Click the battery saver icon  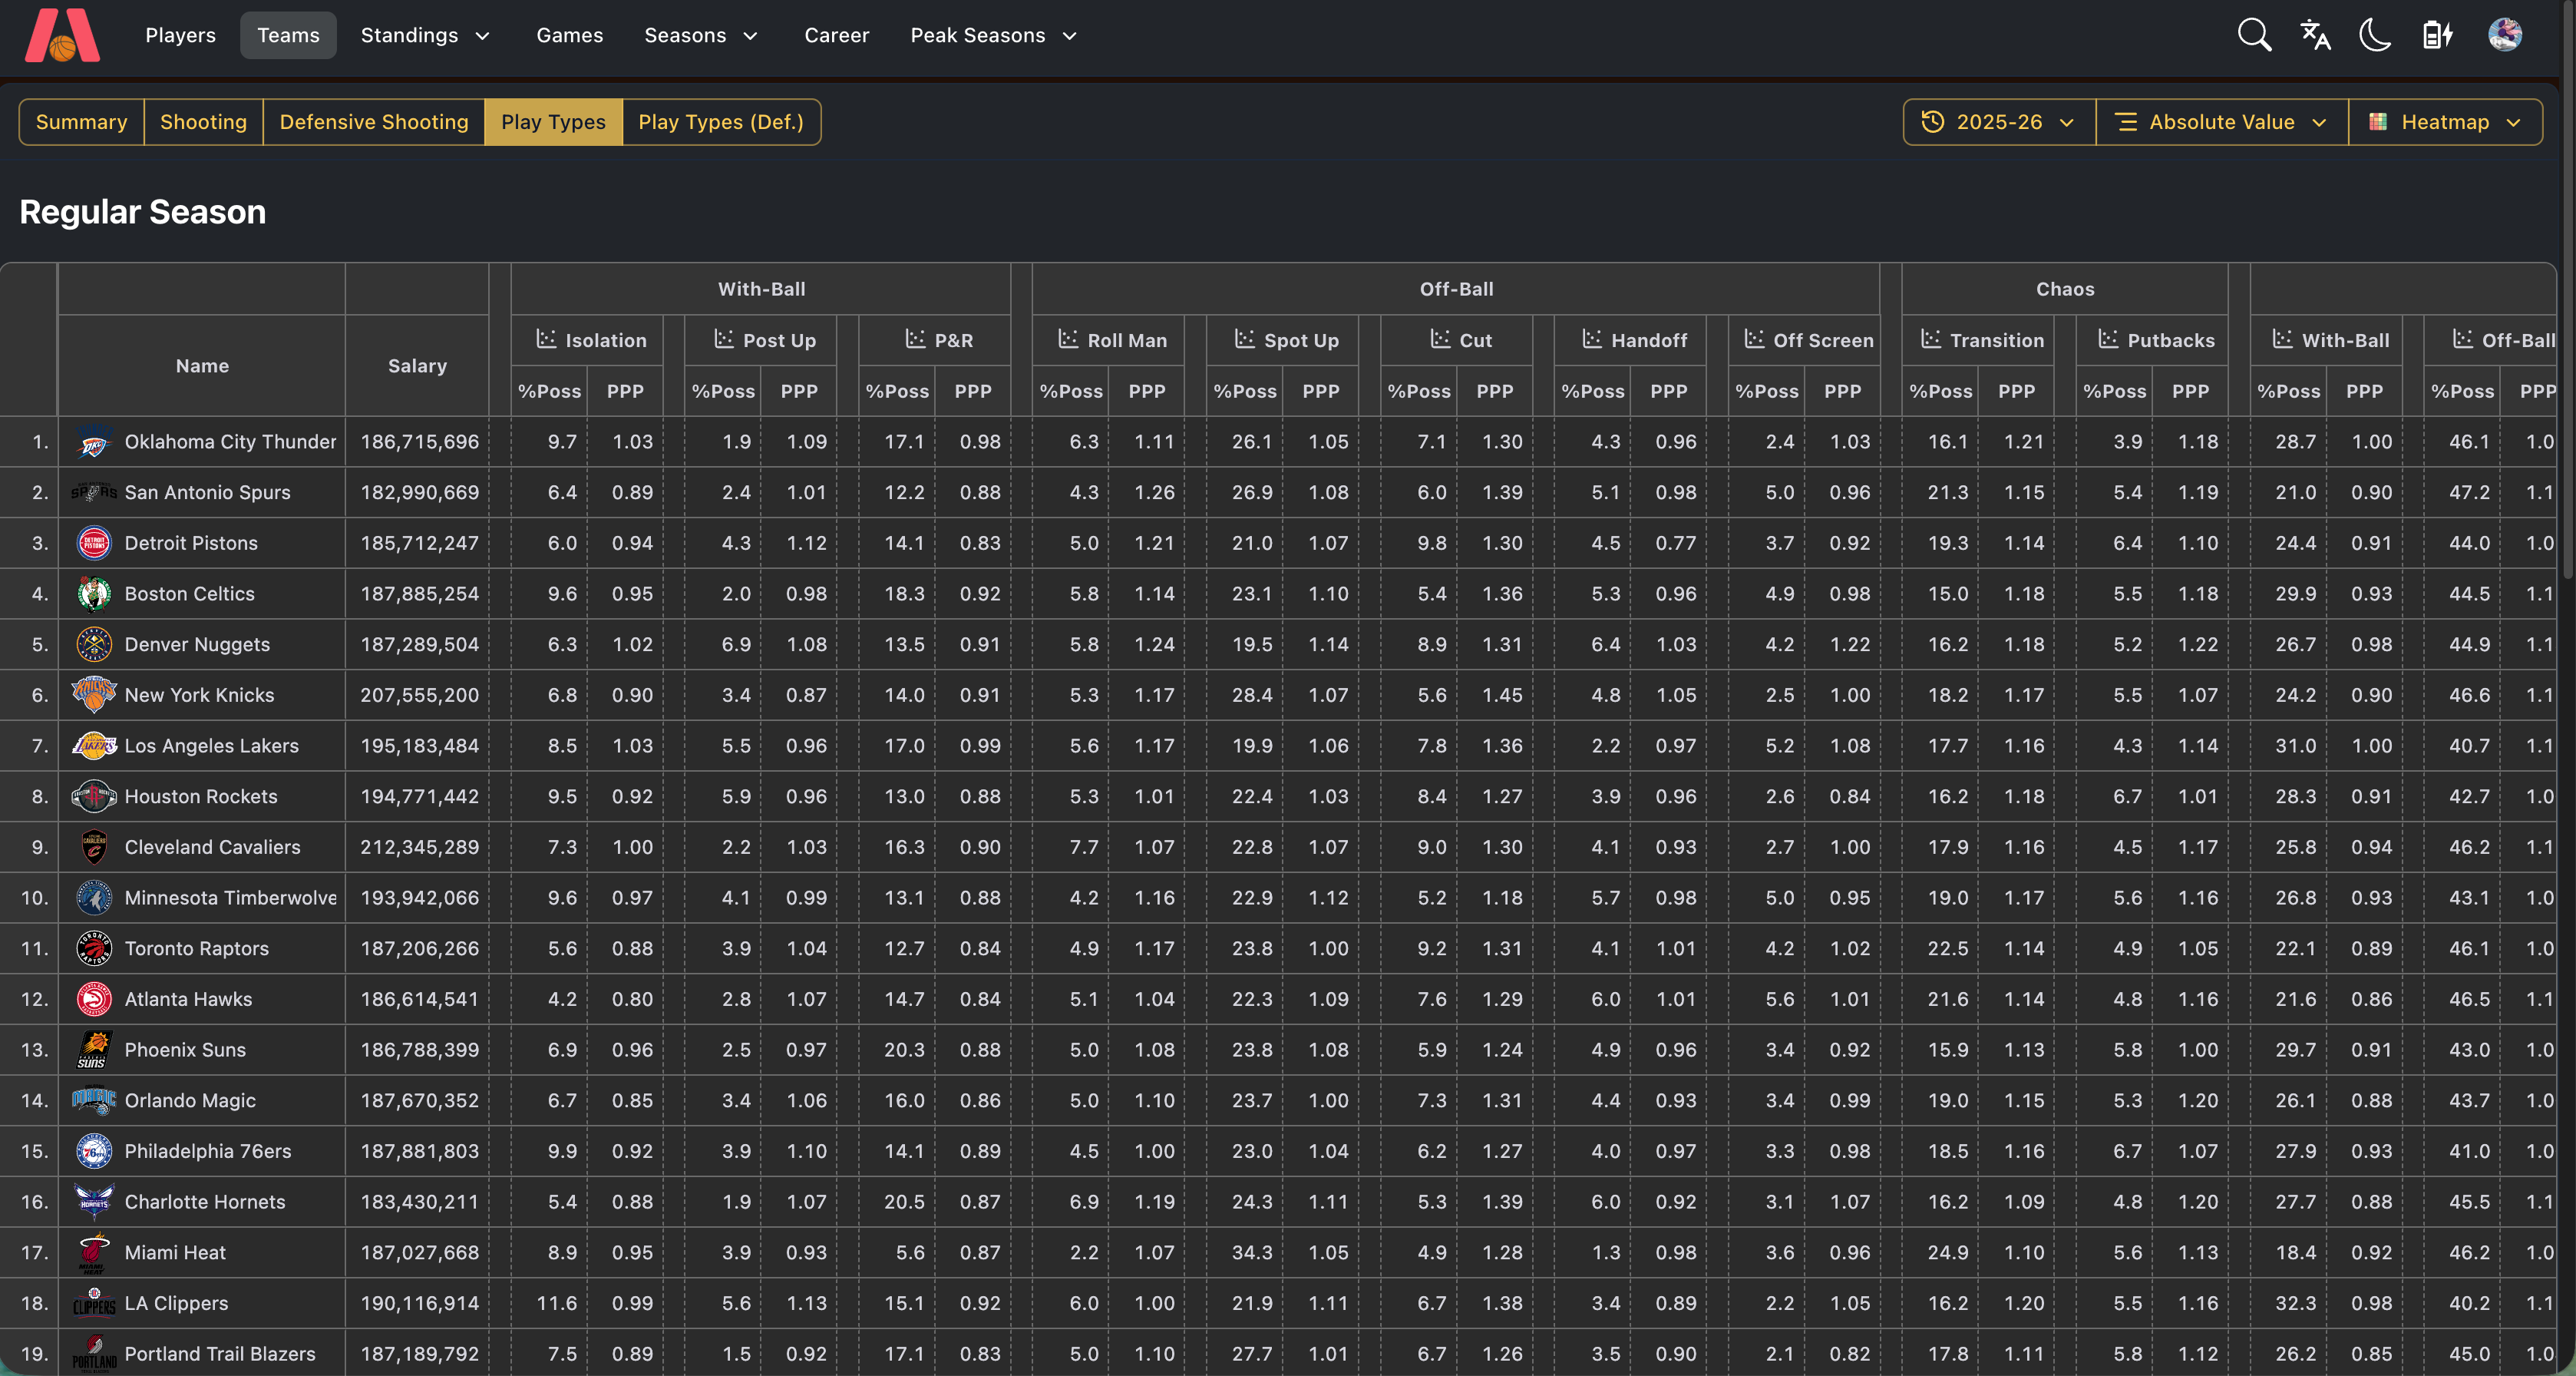coord(2437,35)
